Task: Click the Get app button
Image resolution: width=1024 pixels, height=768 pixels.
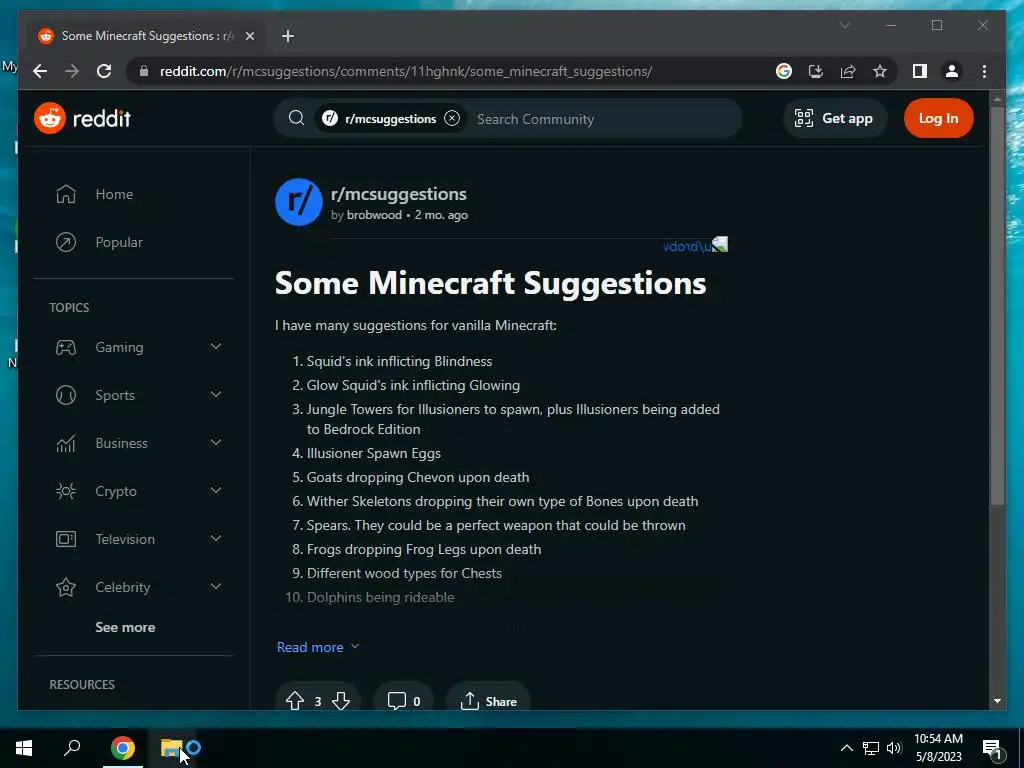Action: click(x=834, y=118)
